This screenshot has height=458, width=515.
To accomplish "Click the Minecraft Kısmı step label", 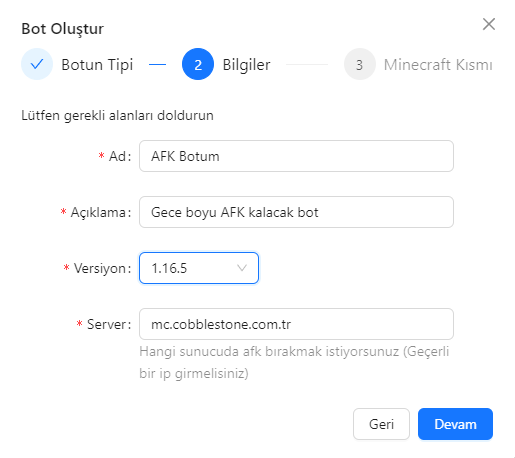I will point(438,65).
